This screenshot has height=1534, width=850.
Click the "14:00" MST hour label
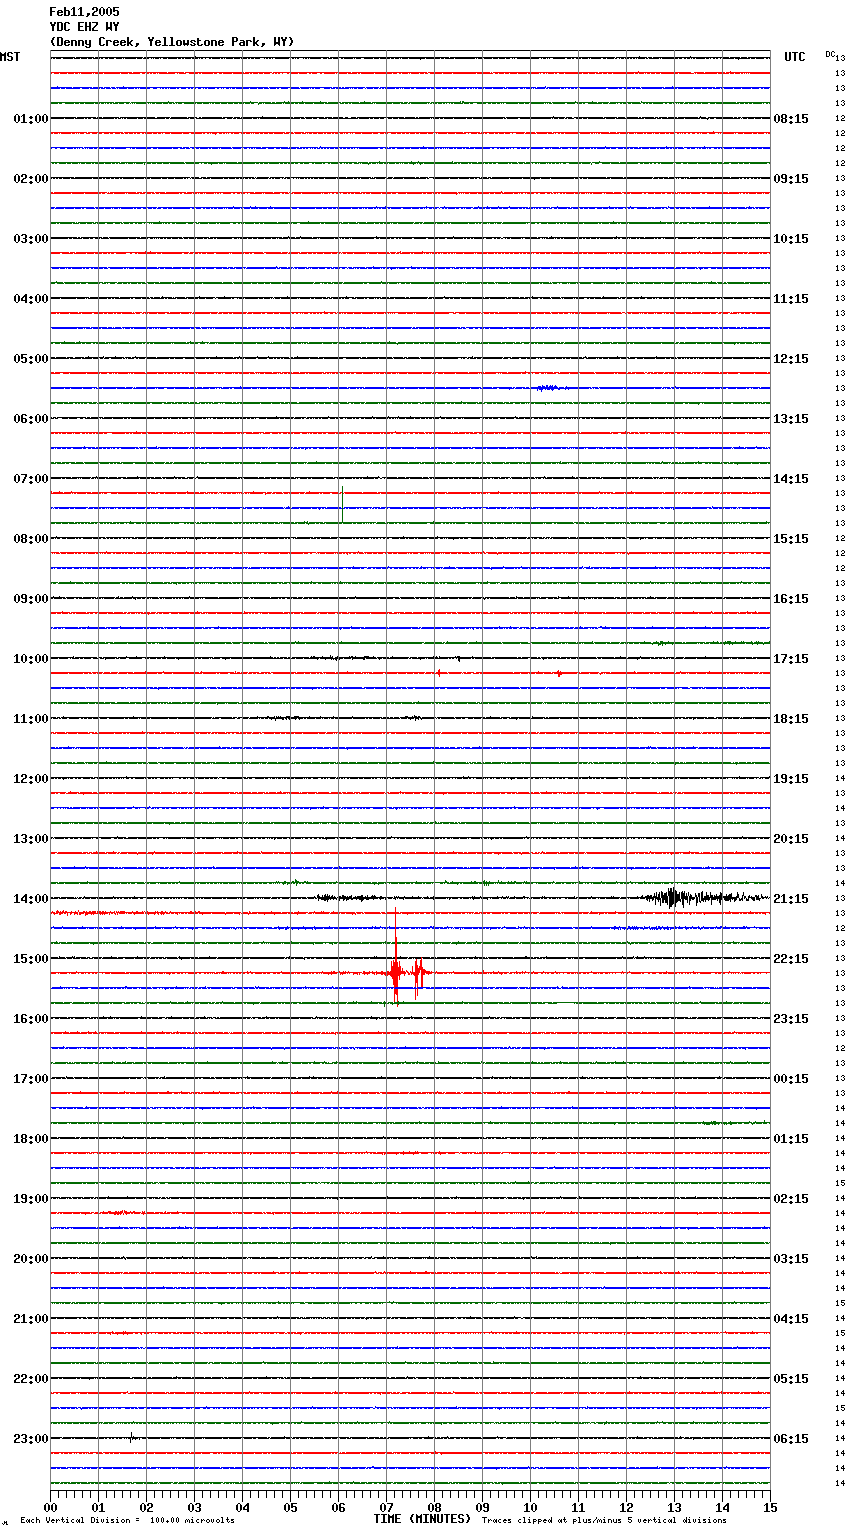click(30, 899)
